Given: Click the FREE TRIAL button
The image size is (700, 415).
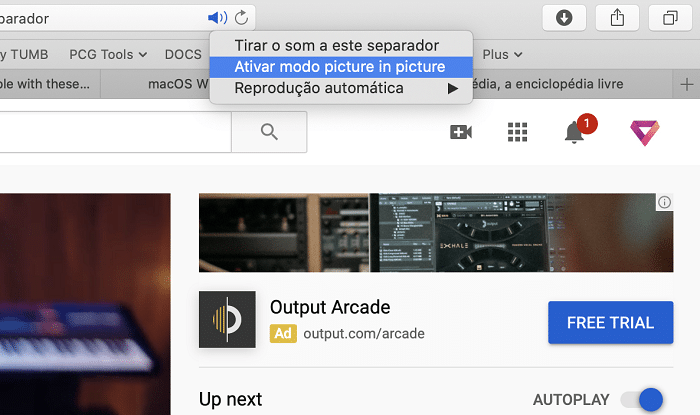Looking at the screenshot, I should [x=610, y=322].
